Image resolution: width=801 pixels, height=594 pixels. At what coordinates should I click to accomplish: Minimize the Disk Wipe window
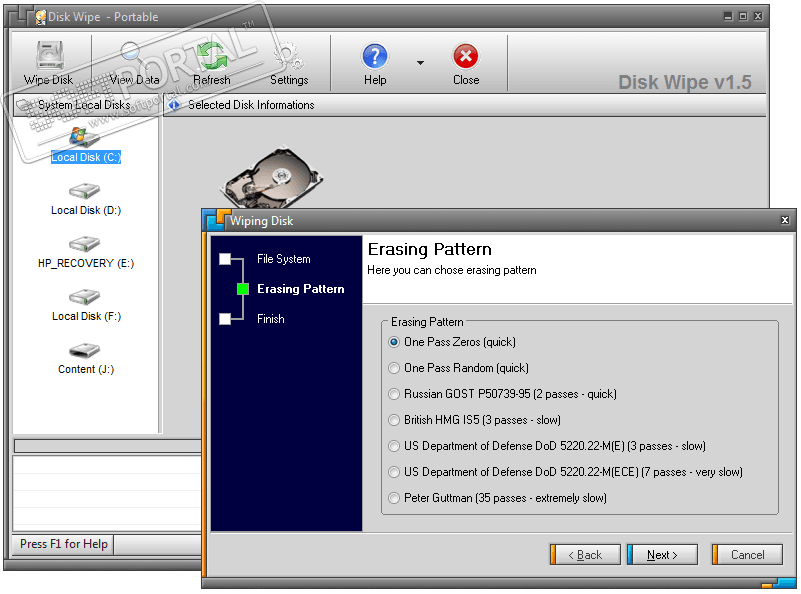tap(728, 16)
